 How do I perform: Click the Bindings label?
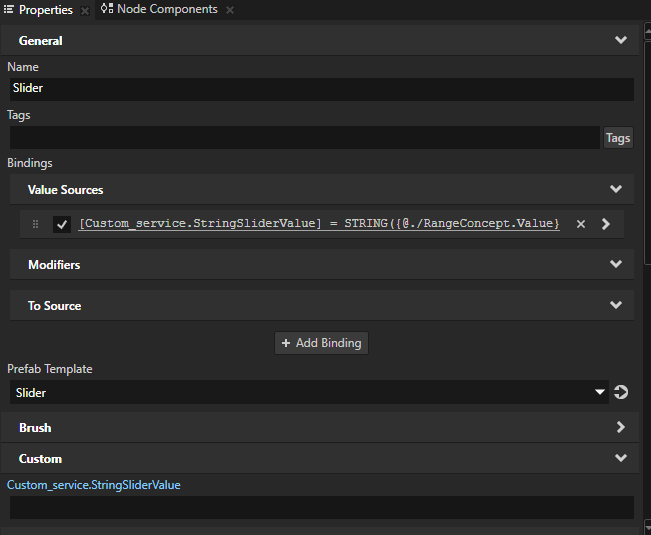(x=30, y=163)
